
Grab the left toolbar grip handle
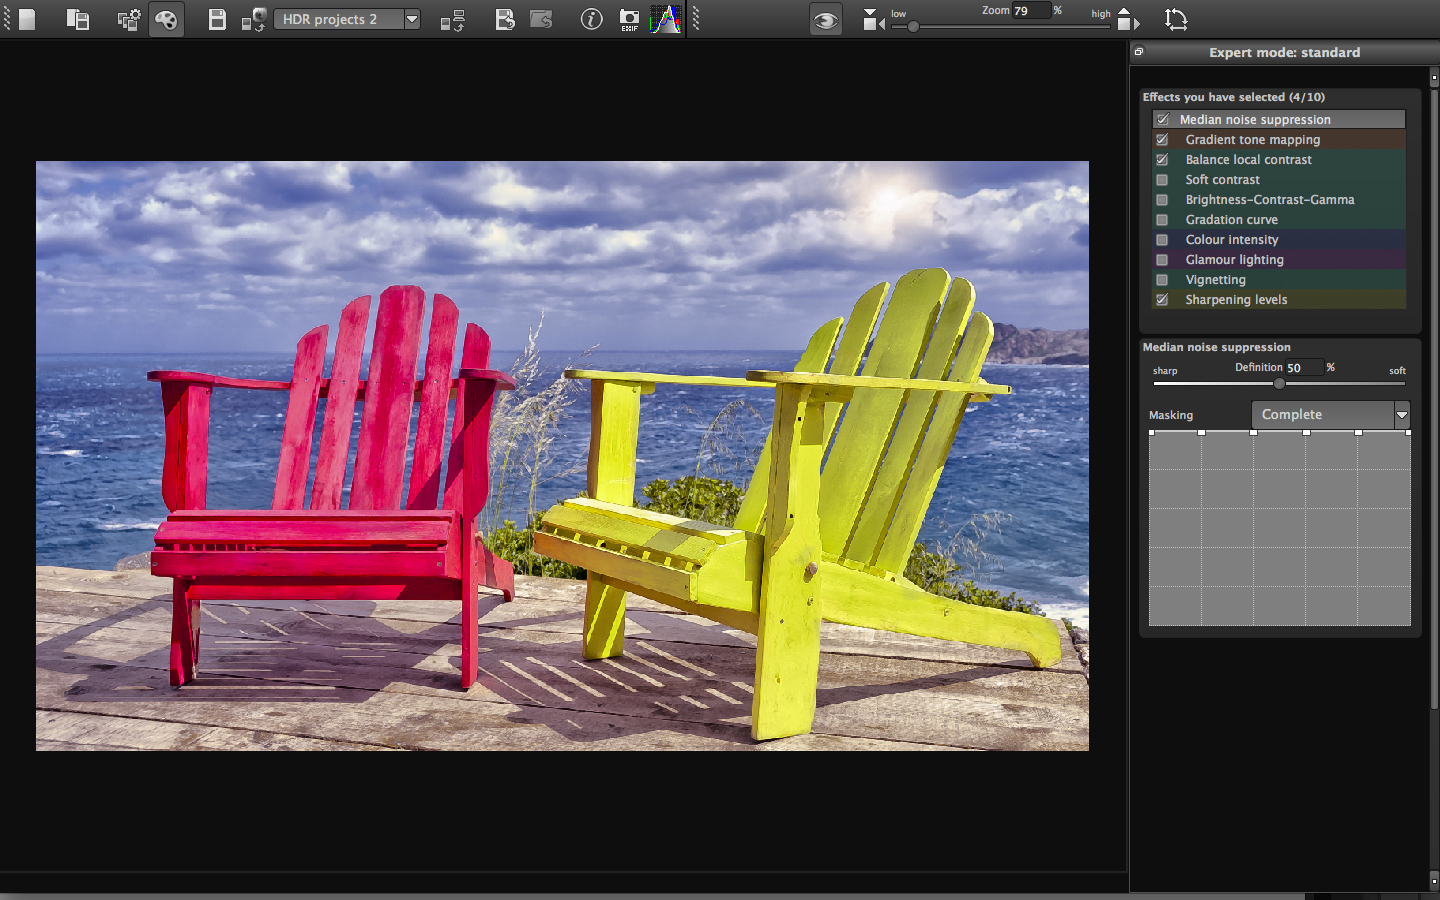point(6,19)
